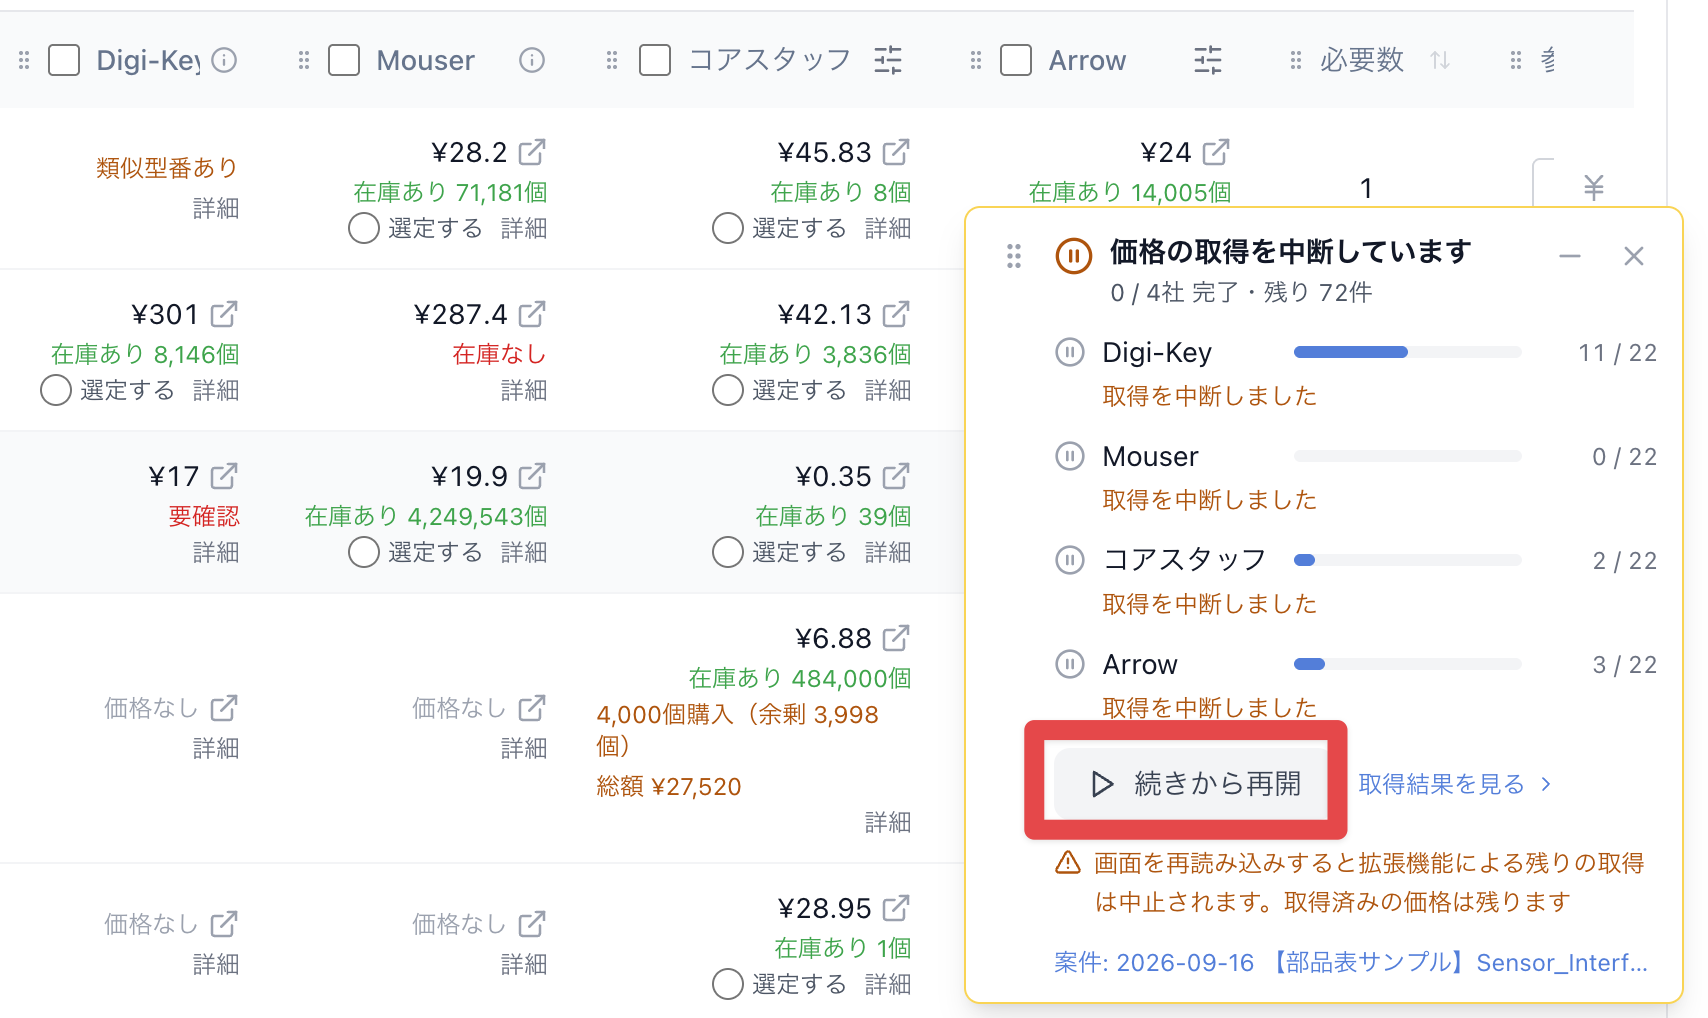The image size is (1708, 1018).
Task: Open the Digi-Key column info icon
Action: pyautogui.click(x=225, y=60)
